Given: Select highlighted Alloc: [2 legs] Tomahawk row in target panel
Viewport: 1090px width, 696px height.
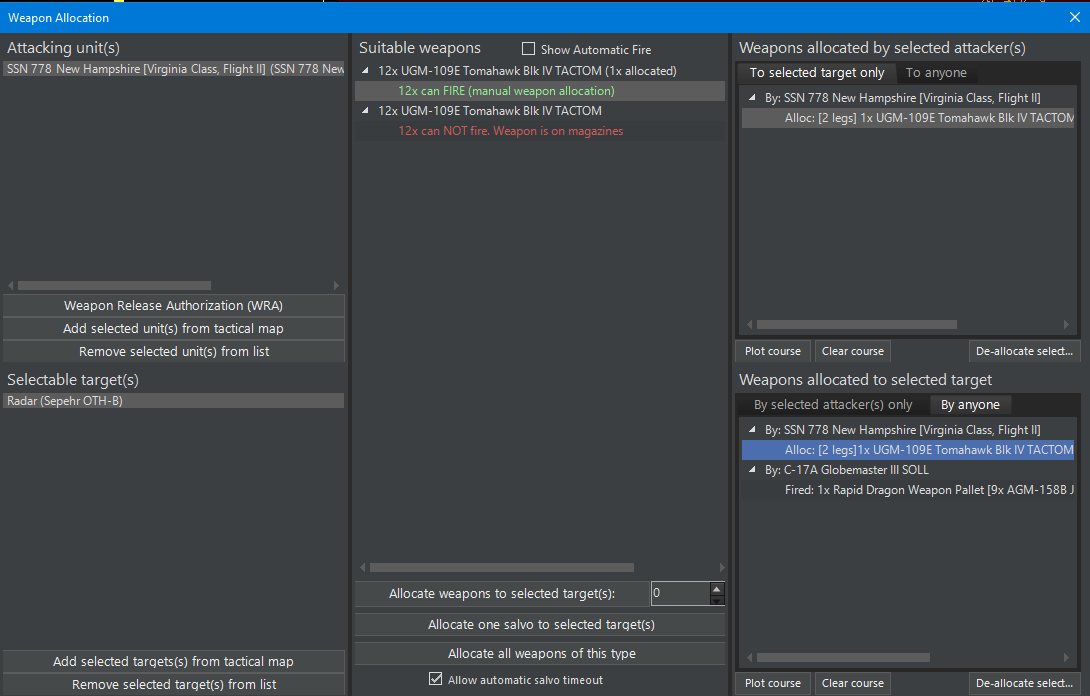Looking at the screenshot, I should point(908,450).
